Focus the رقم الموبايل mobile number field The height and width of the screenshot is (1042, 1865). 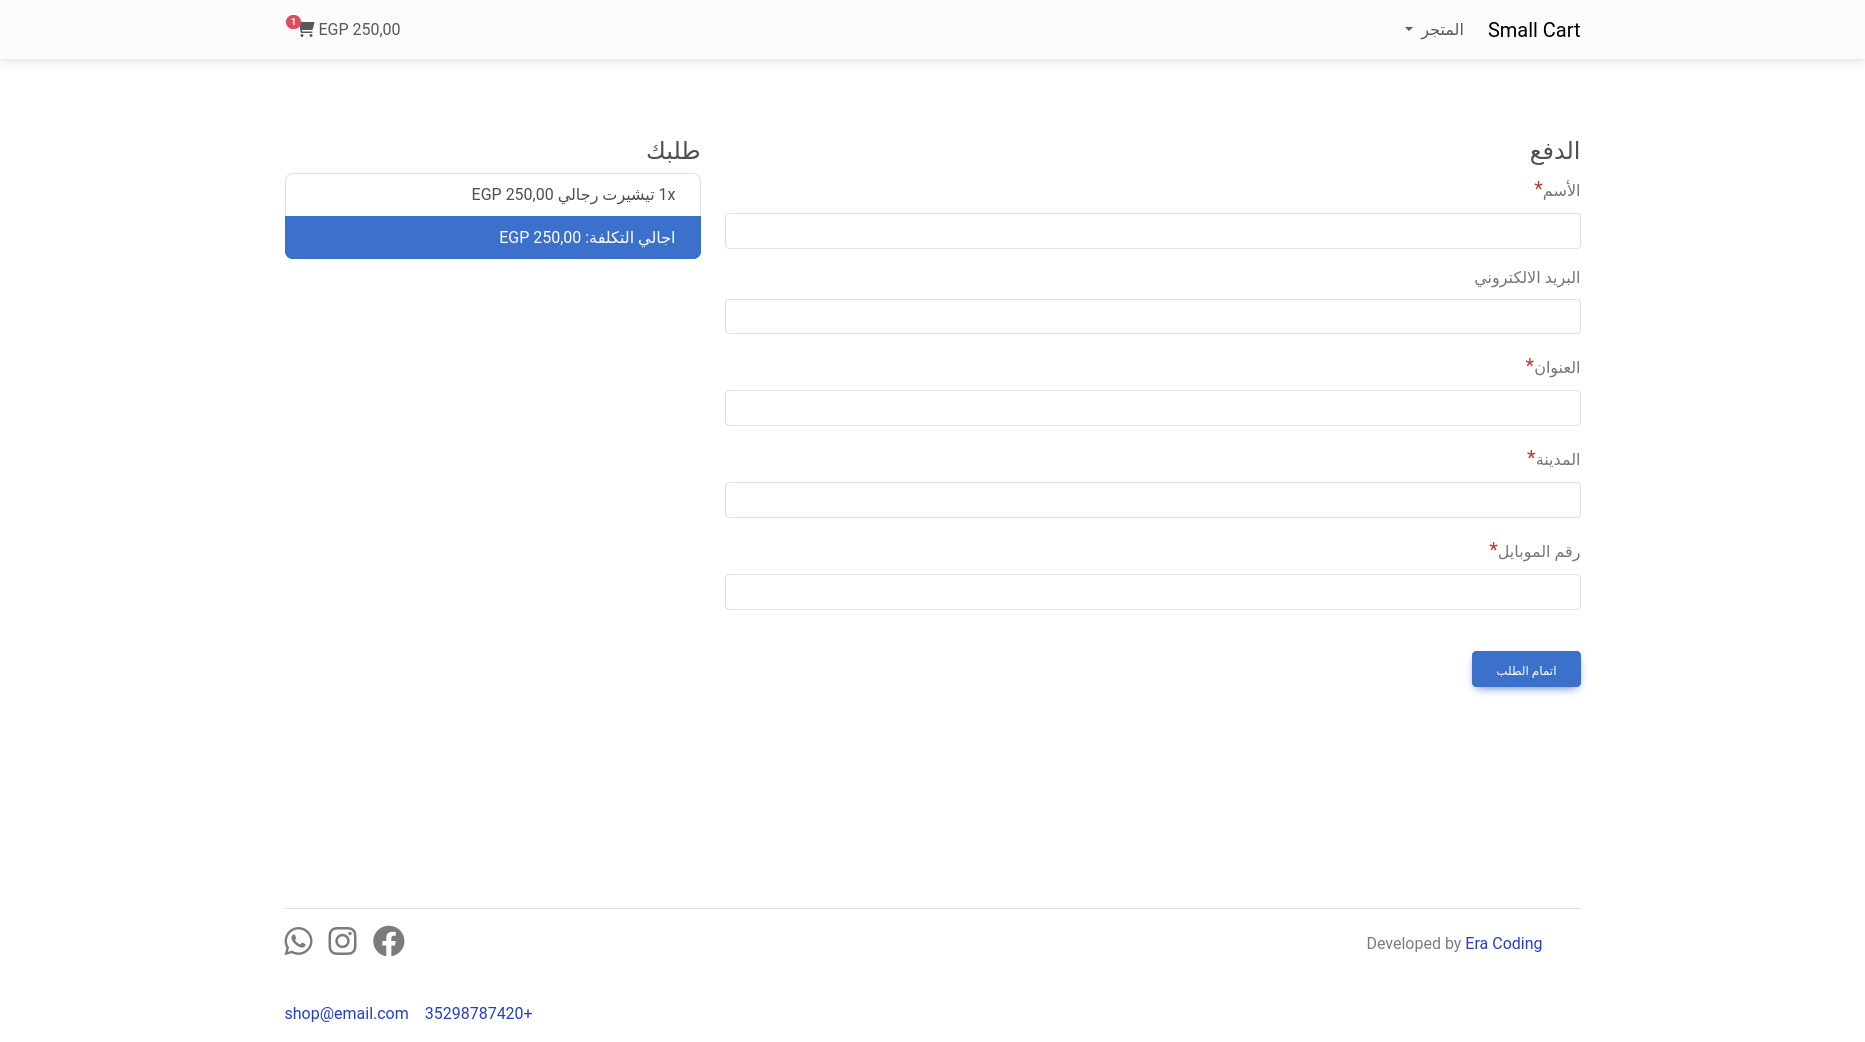(1152, 592)
